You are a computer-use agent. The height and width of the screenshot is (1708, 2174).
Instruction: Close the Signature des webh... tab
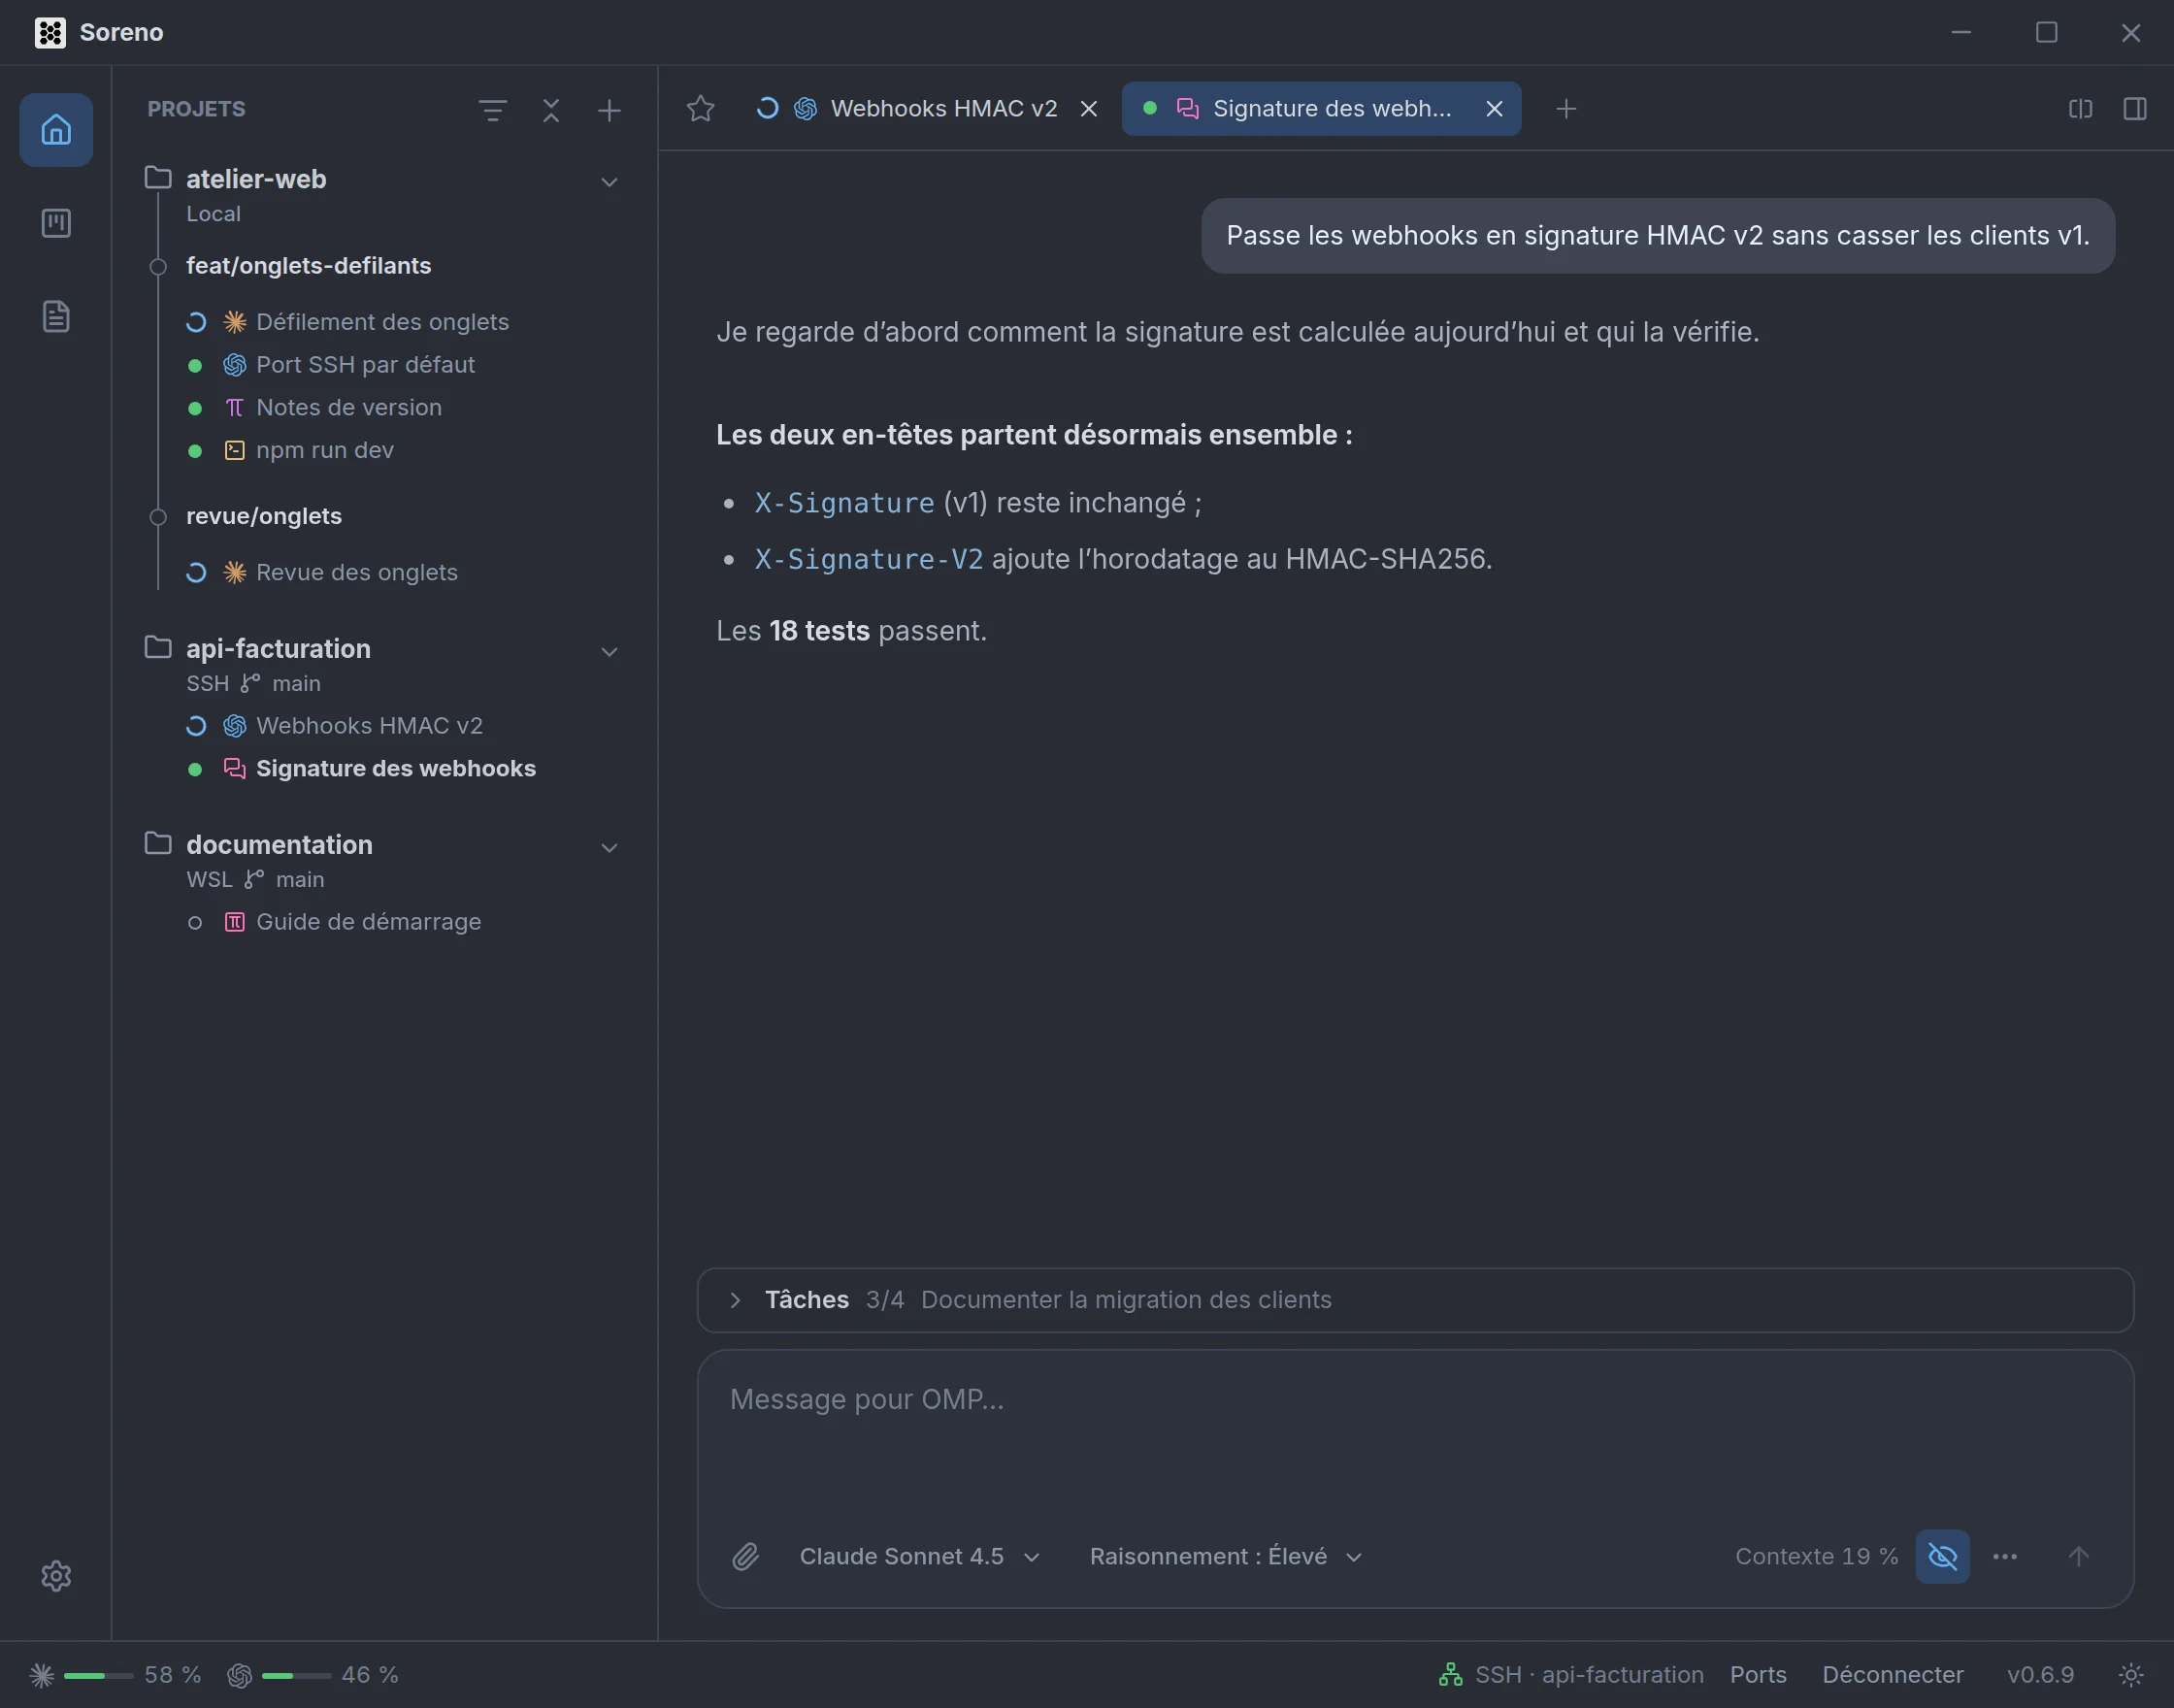tap(1494, 109)
